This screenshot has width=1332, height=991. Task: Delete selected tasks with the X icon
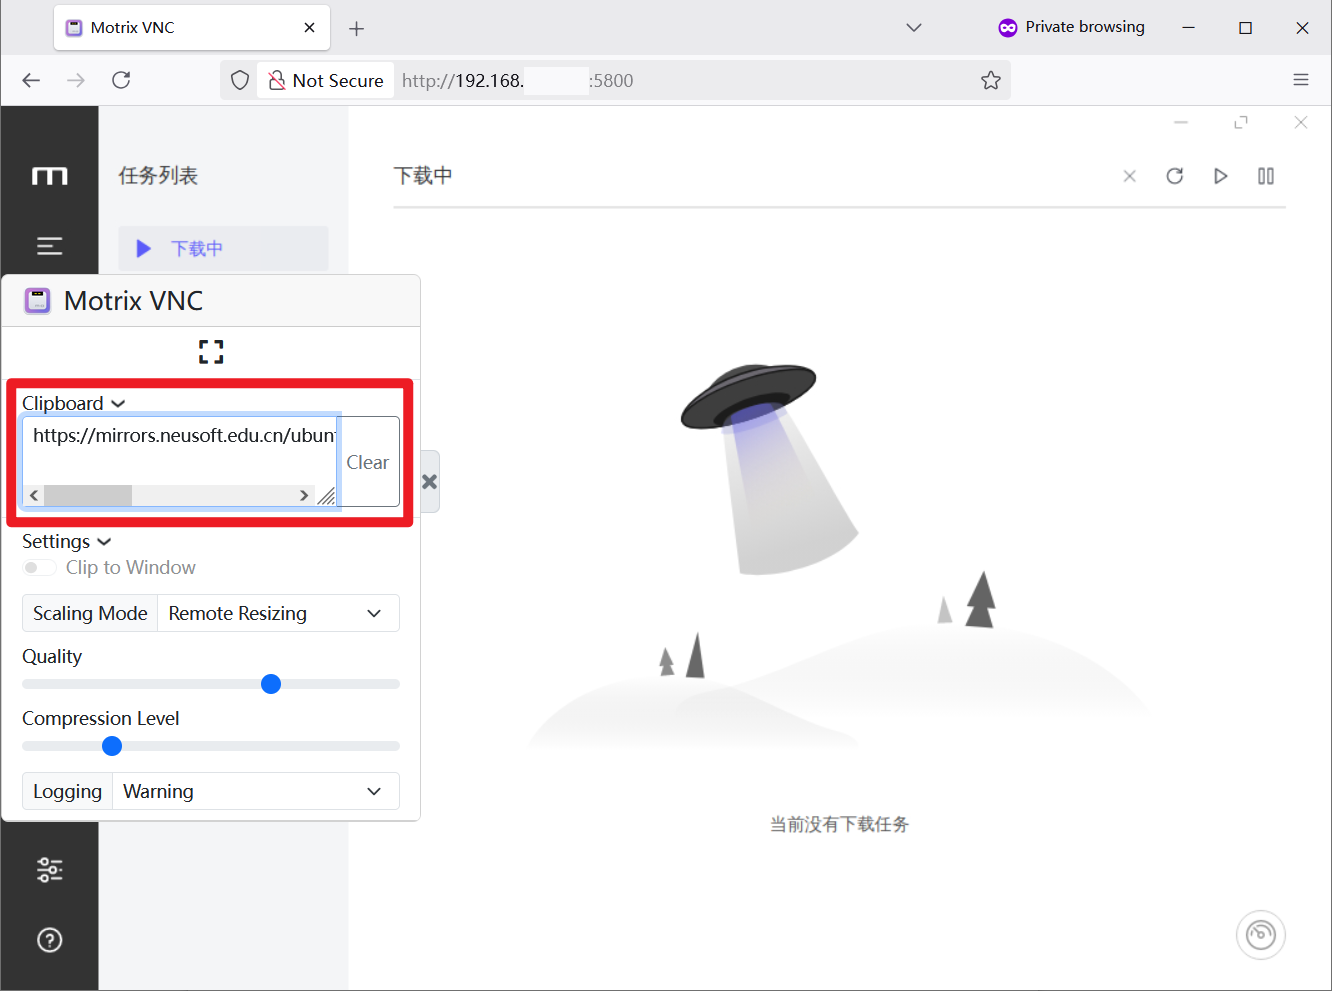1130,176
